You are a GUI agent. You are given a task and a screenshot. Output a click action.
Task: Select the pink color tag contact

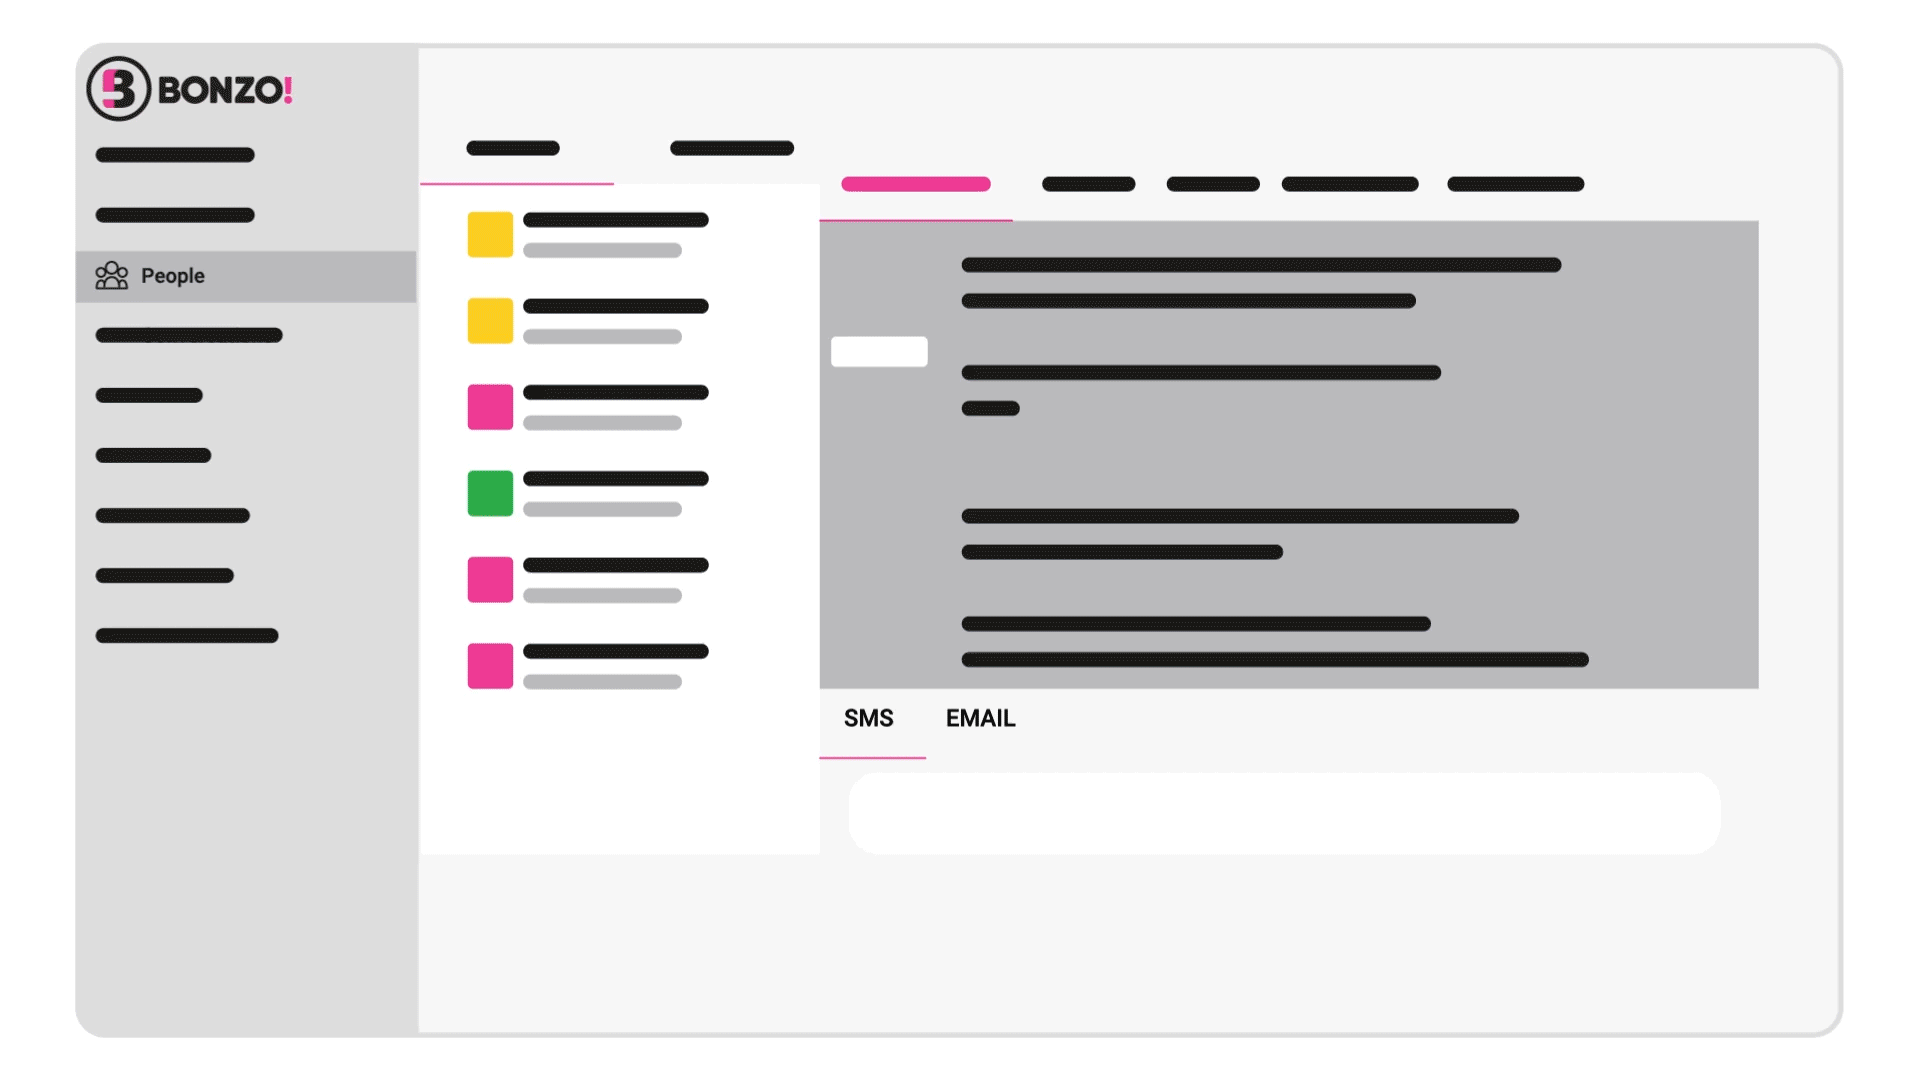(488, 407)
